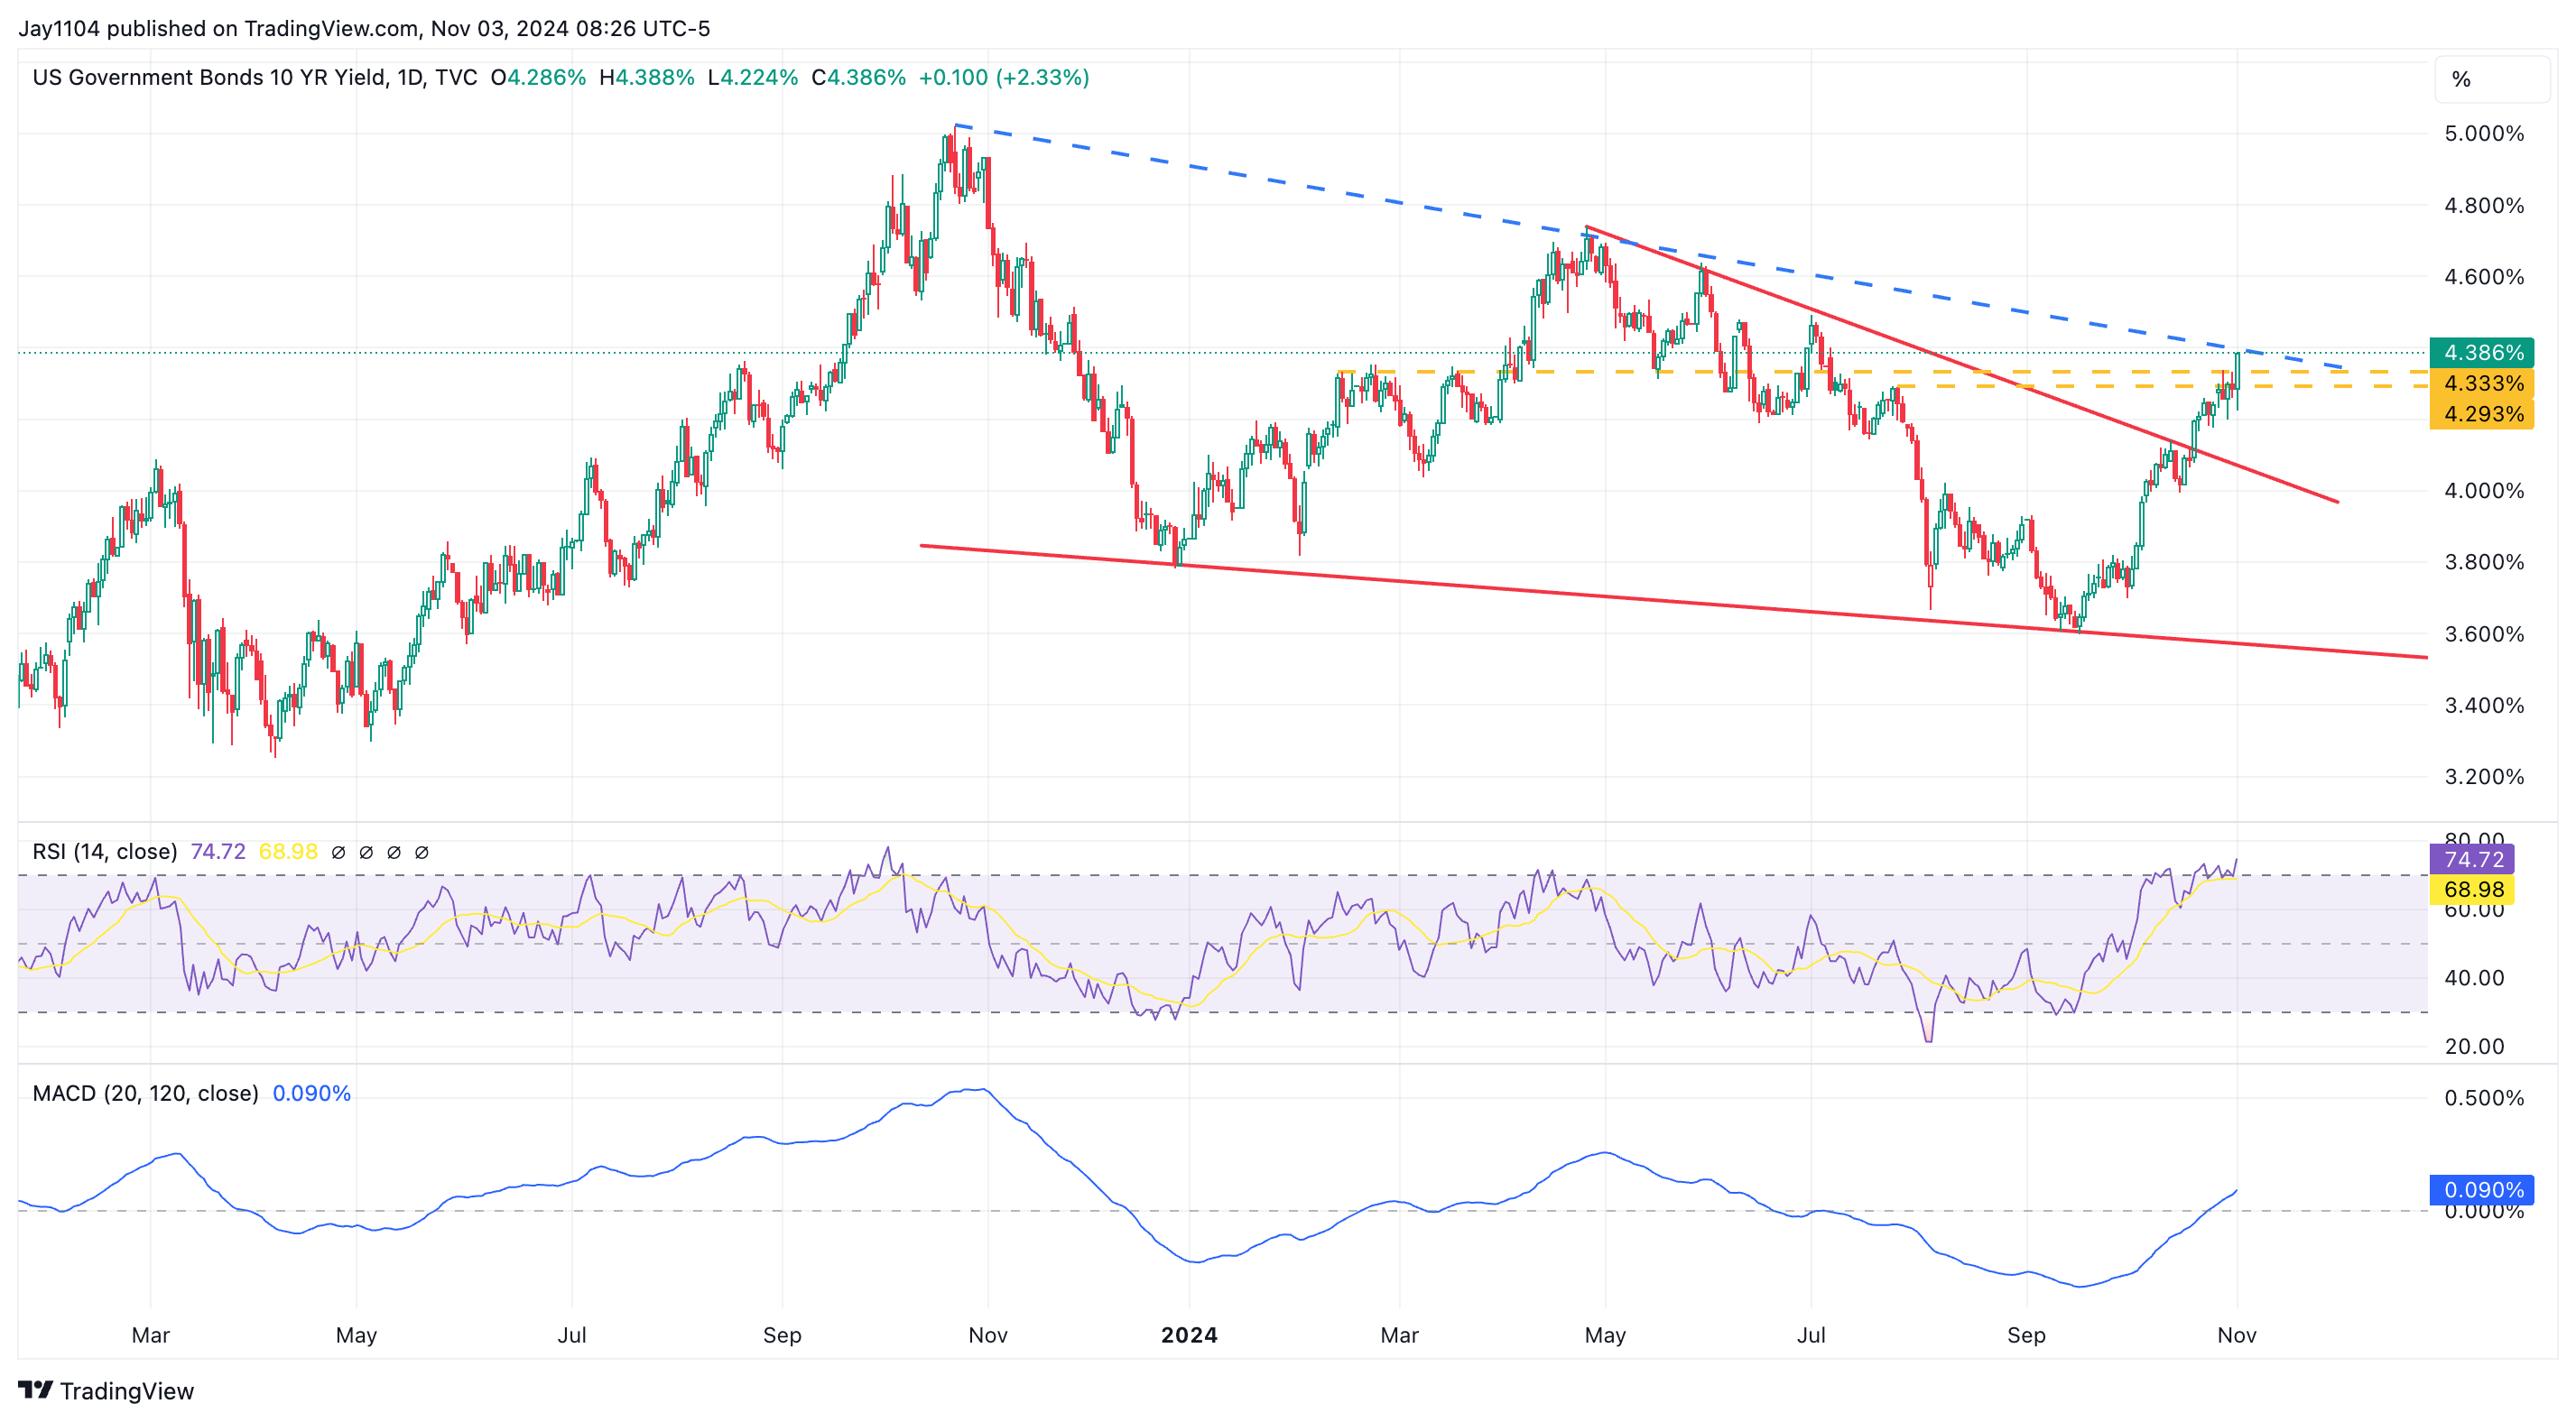
Task: Click the 40.00 RSI axis label
Action: (x=2474, y=977)
